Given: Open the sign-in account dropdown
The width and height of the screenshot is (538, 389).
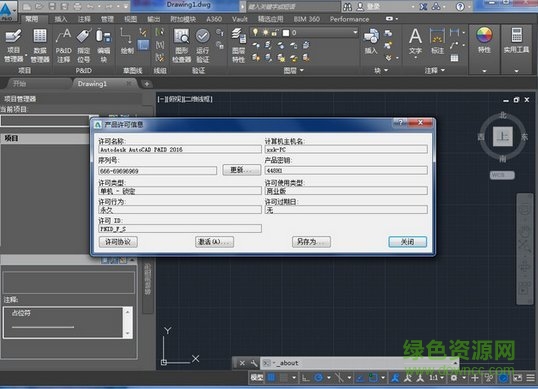Looking at the screenshot, I should tap(413, 7).
